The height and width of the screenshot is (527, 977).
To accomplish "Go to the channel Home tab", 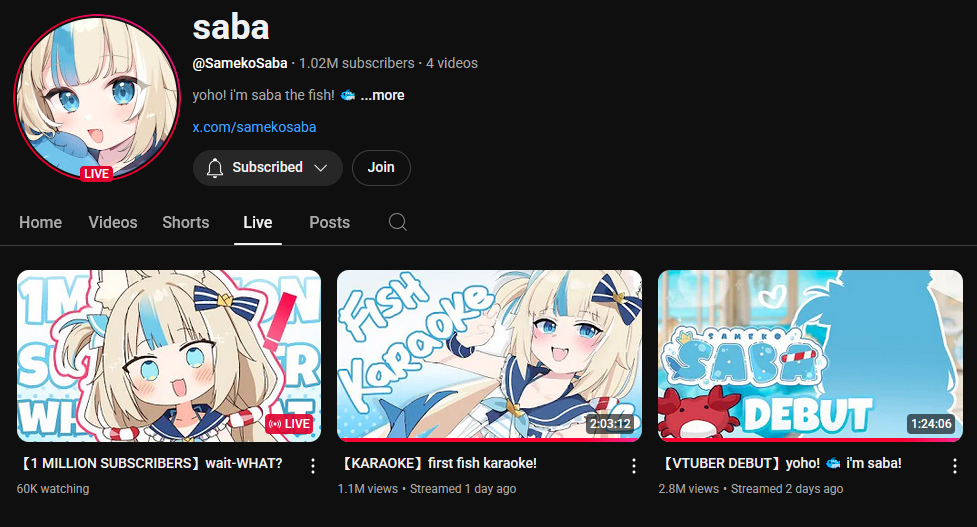I will click(x=41, y=222).
